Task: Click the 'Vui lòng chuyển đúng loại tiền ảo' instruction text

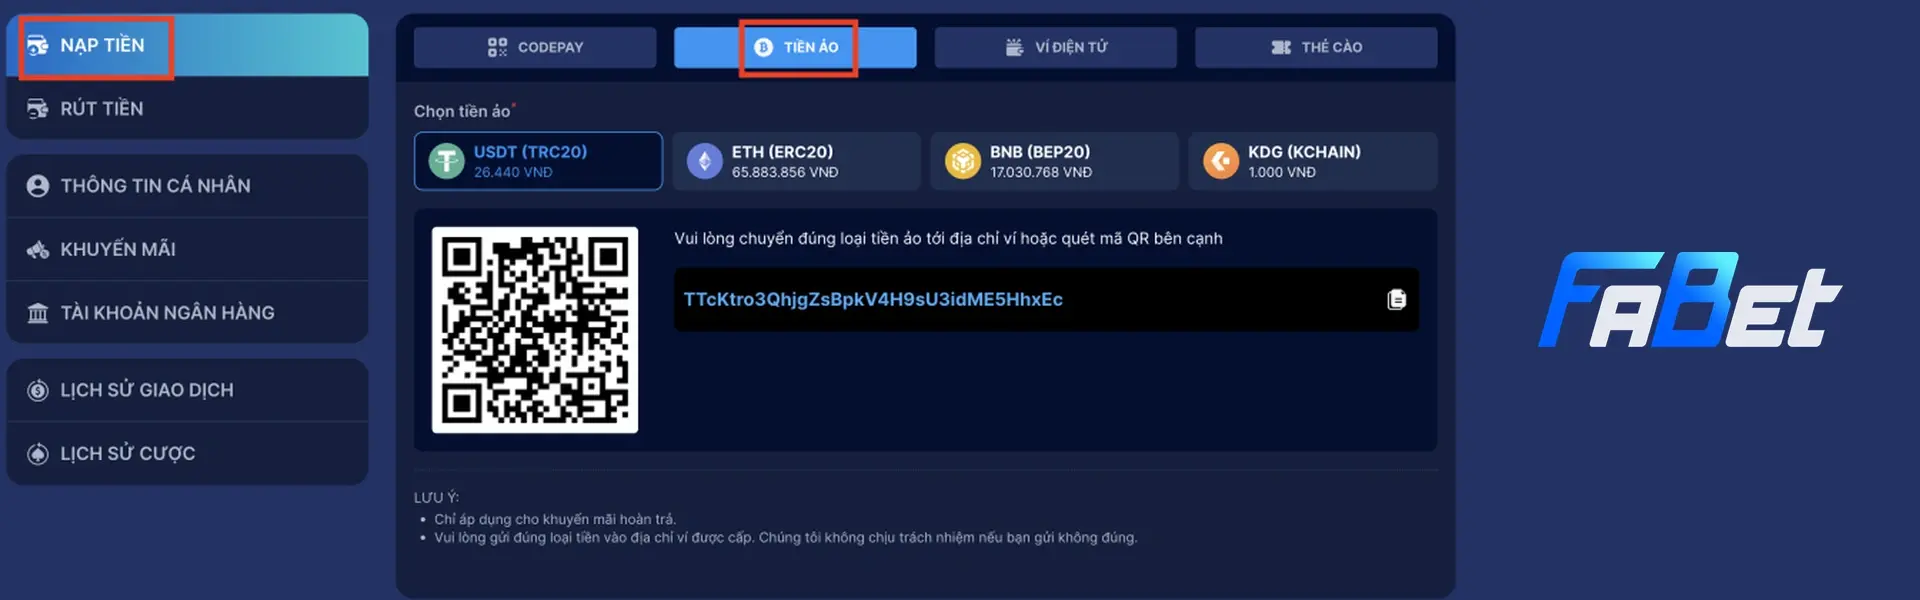Action: [948, 238]
